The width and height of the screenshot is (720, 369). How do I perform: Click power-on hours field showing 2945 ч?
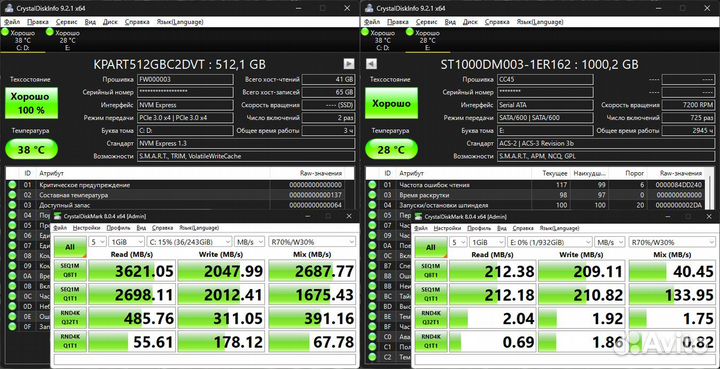coord(688,131)
